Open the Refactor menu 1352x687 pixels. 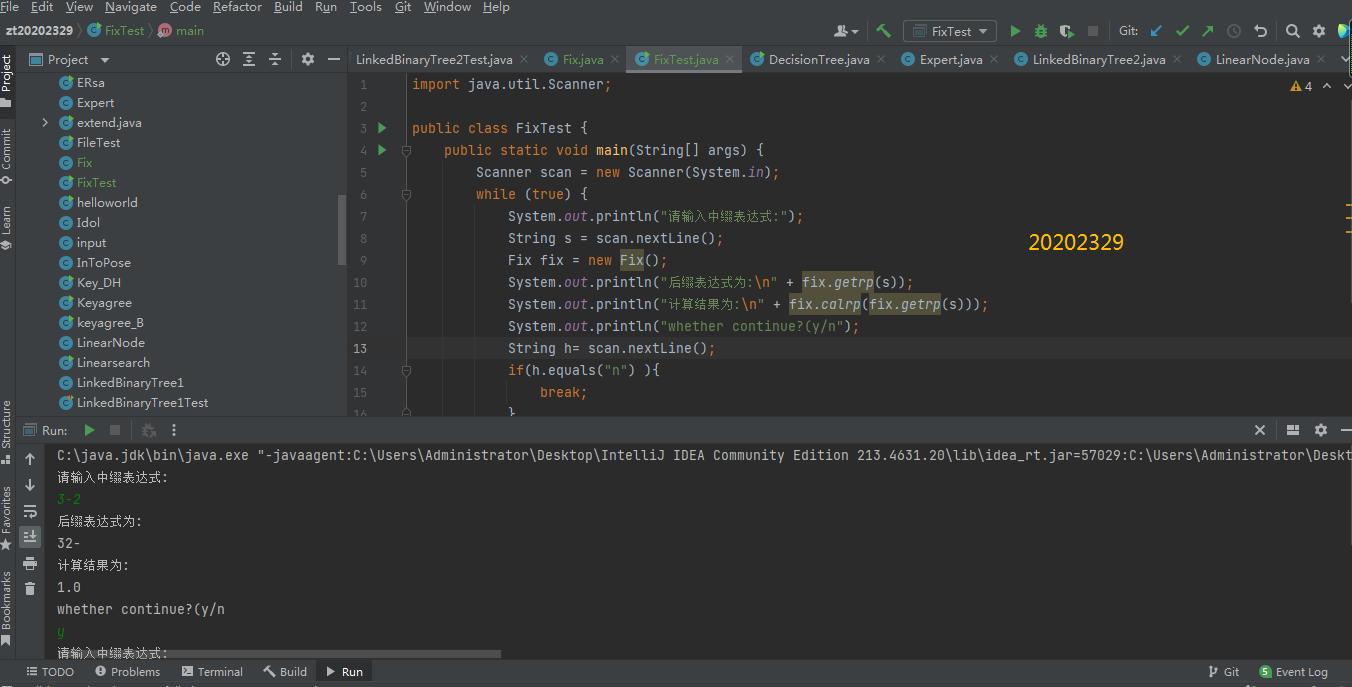[x=236, y=7]
